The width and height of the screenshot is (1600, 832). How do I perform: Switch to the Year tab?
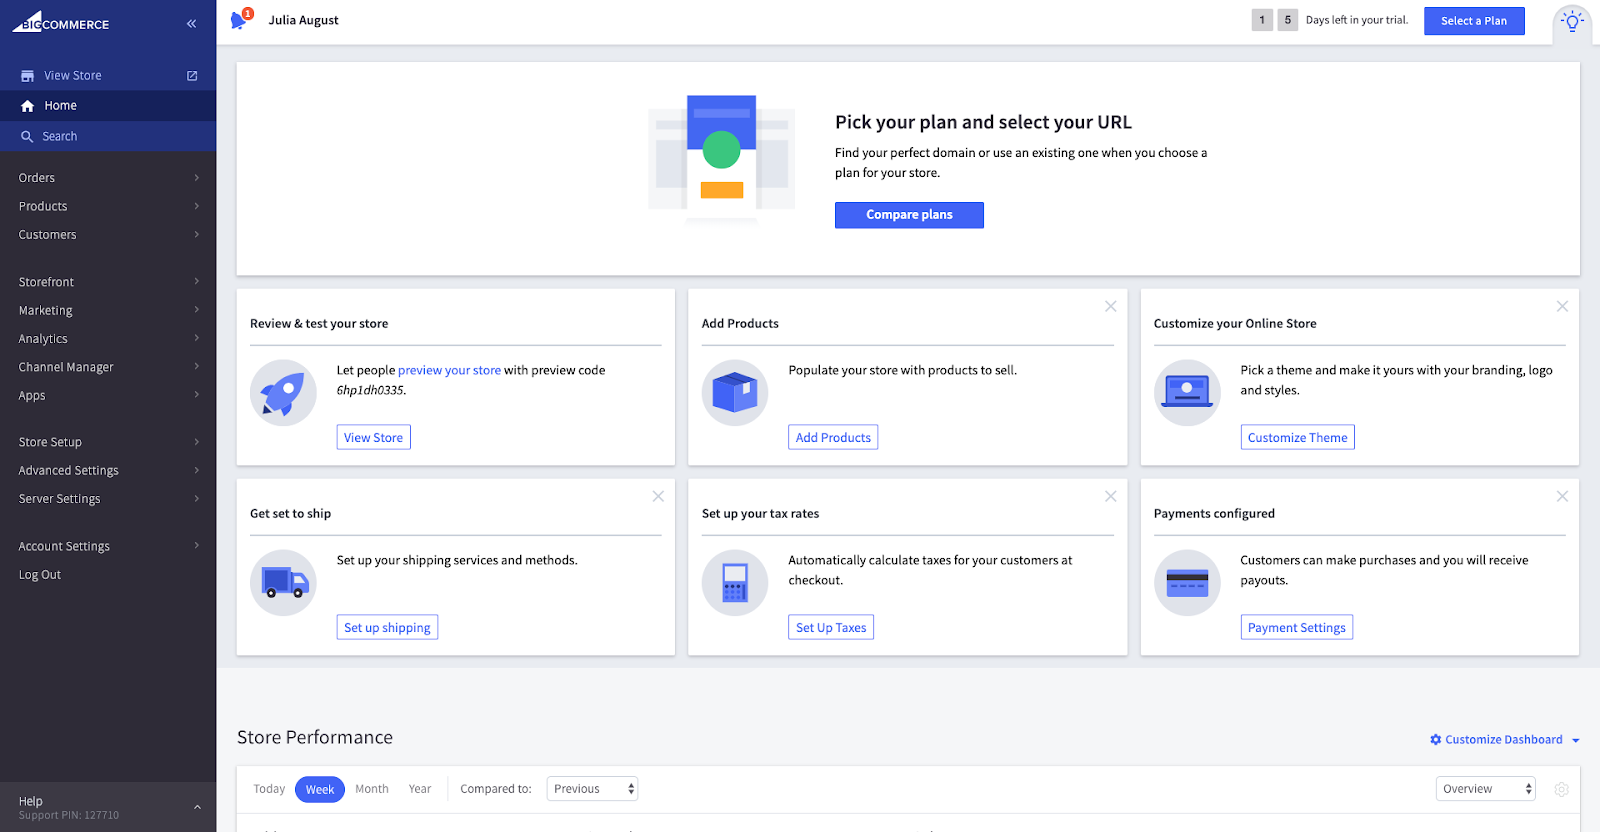[420, 789]
